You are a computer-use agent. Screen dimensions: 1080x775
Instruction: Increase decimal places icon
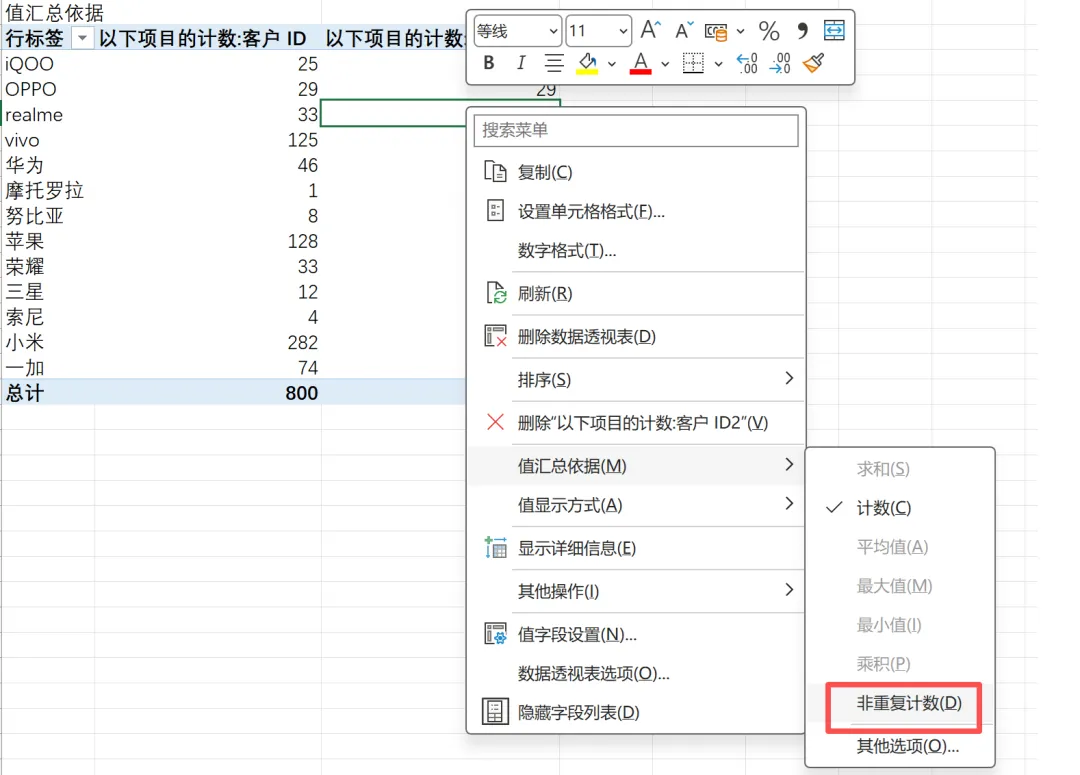(x=747, y=63)
